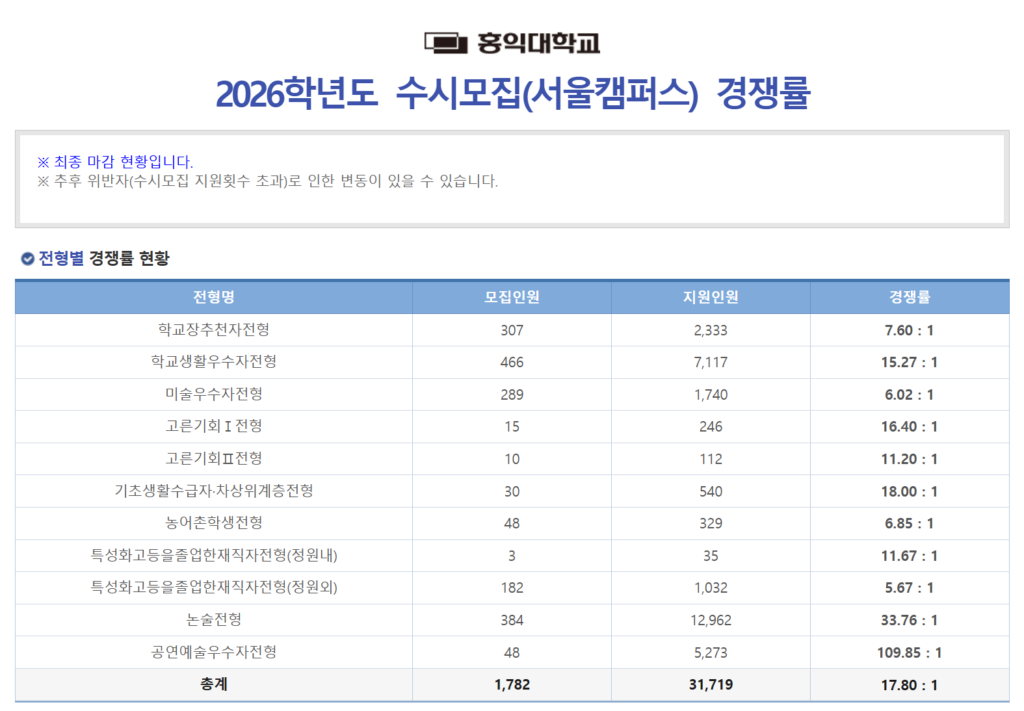
Task: Click the 5,273 applicants cell
Action: pyautogui.click(x=711, y=653)
